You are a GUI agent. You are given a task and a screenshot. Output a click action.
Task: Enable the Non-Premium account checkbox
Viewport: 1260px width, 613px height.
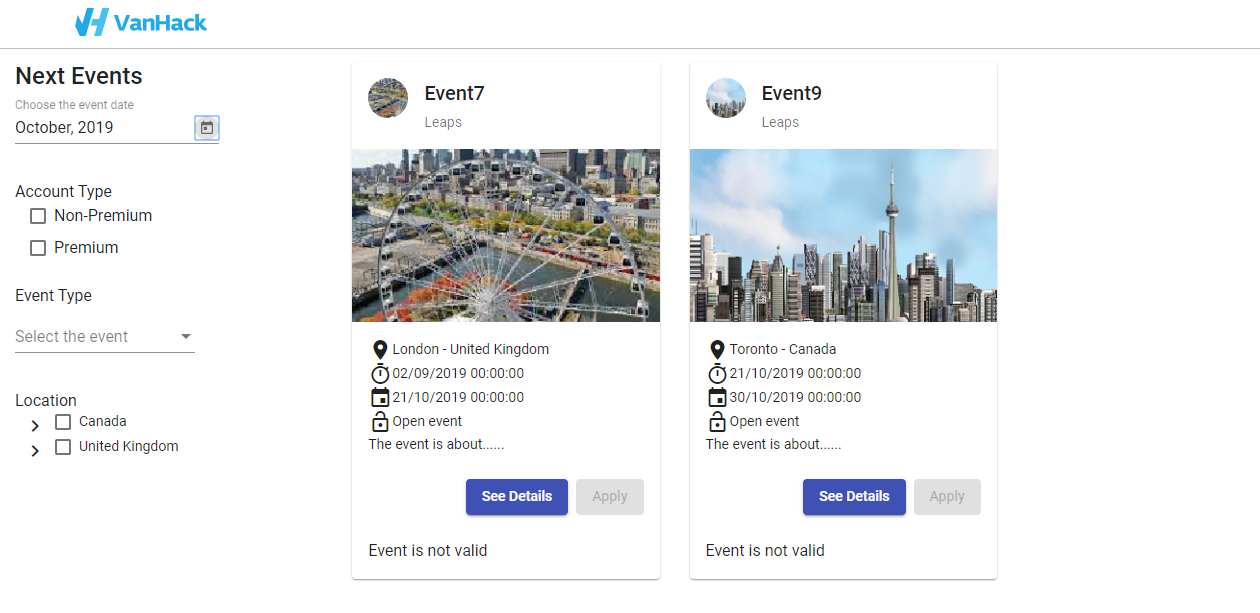[37, 216]
